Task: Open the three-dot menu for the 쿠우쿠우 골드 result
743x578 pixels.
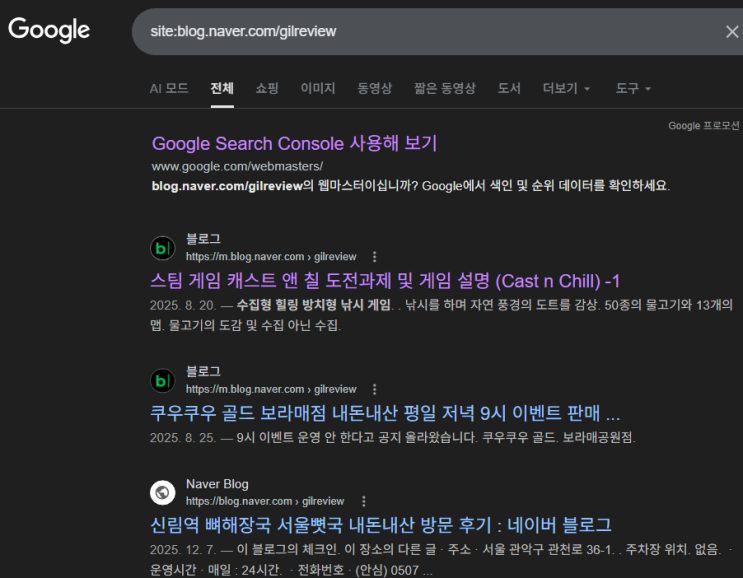Action: pos(374,389)
